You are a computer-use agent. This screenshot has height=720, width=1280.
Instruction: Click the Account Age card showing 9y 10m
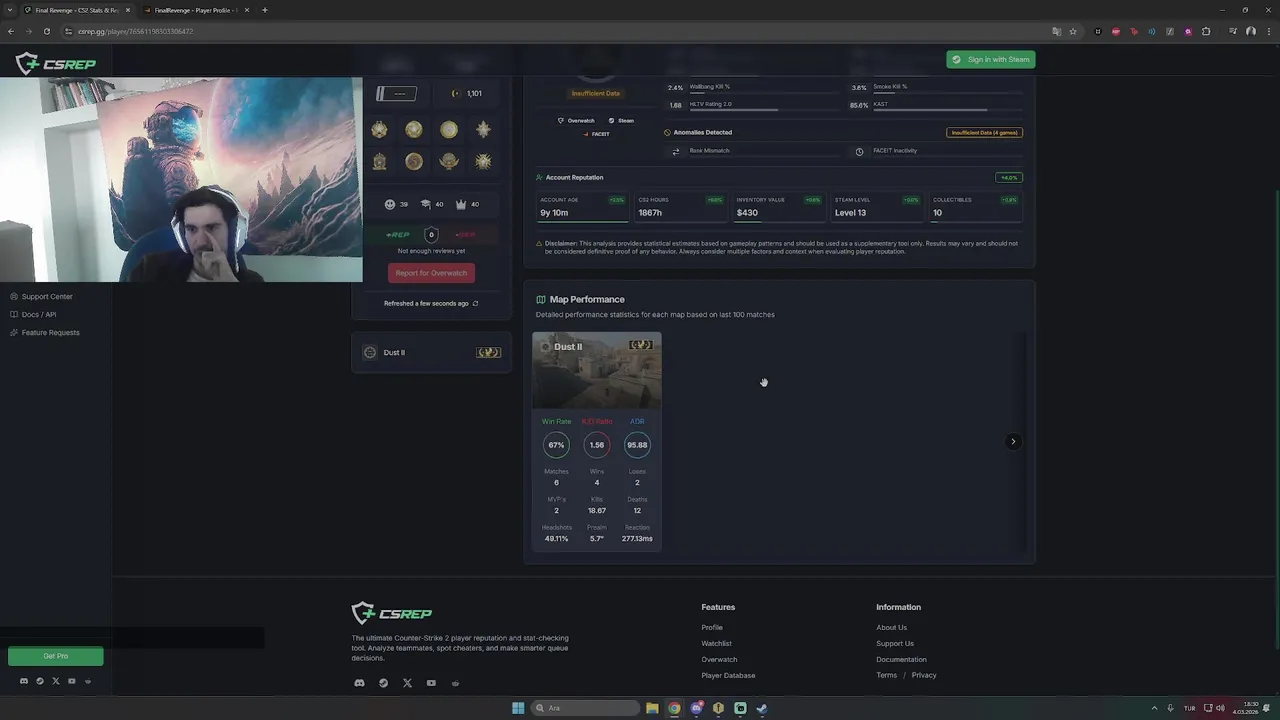pyautogui.click(x=582, y=207)
